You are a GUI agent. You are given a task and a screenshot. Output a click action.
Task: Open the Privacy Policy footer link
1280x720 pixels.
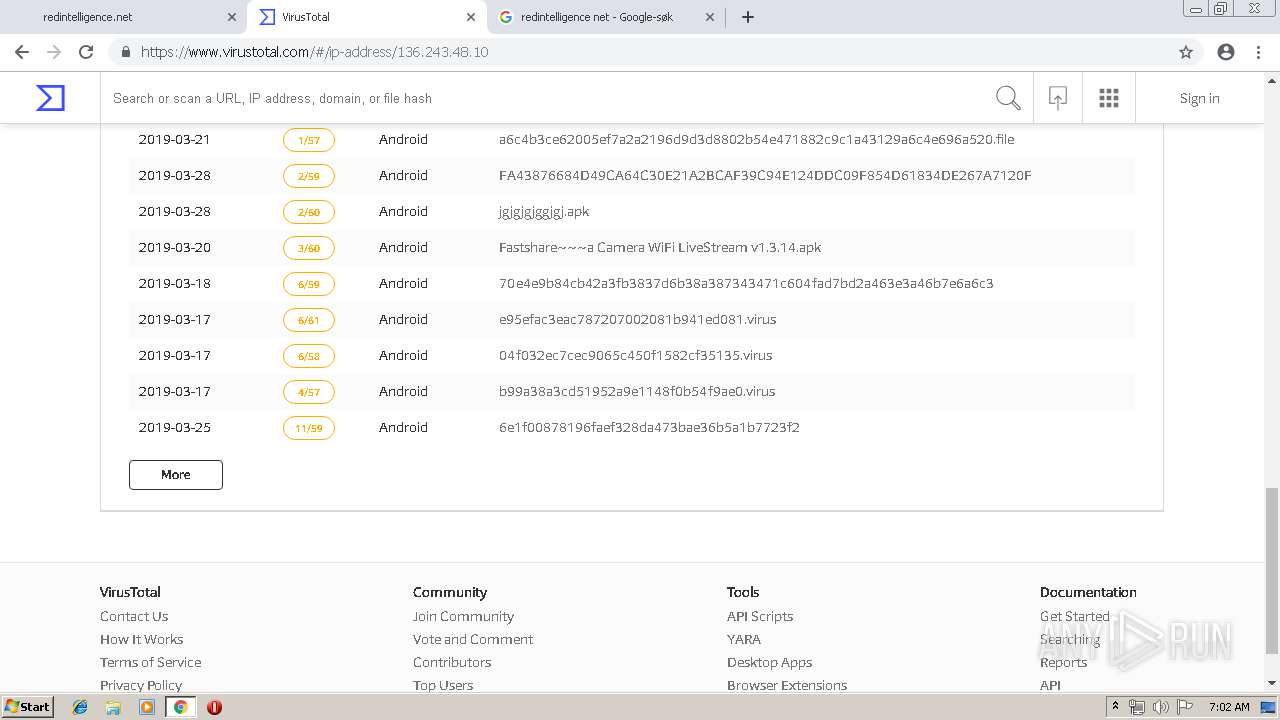pos(141,685)
